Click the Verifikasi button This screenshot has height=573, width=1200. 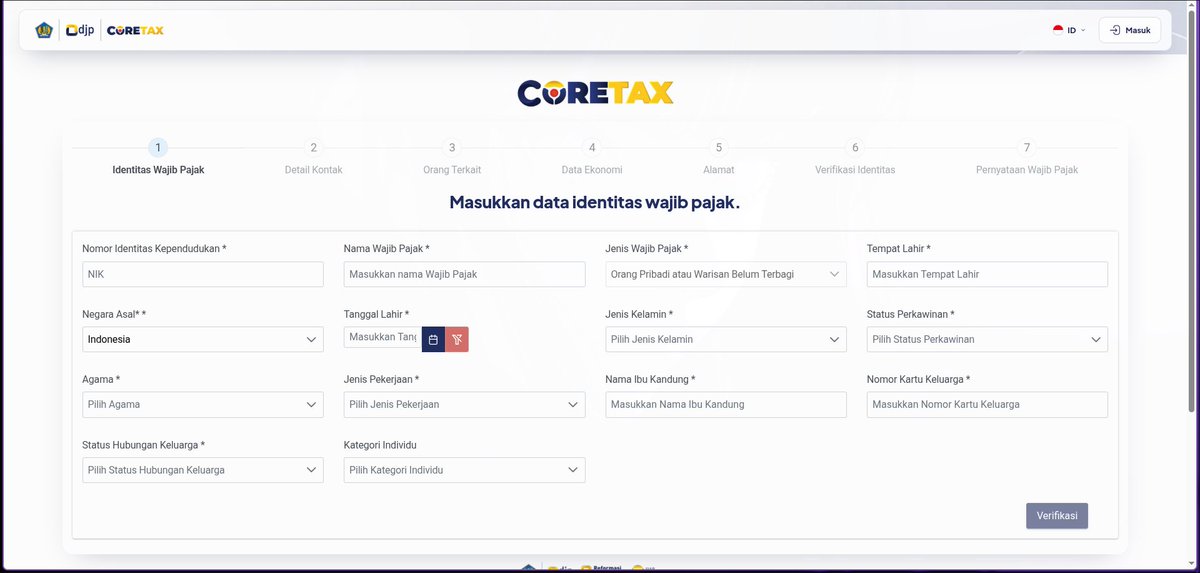point(1057,515)
